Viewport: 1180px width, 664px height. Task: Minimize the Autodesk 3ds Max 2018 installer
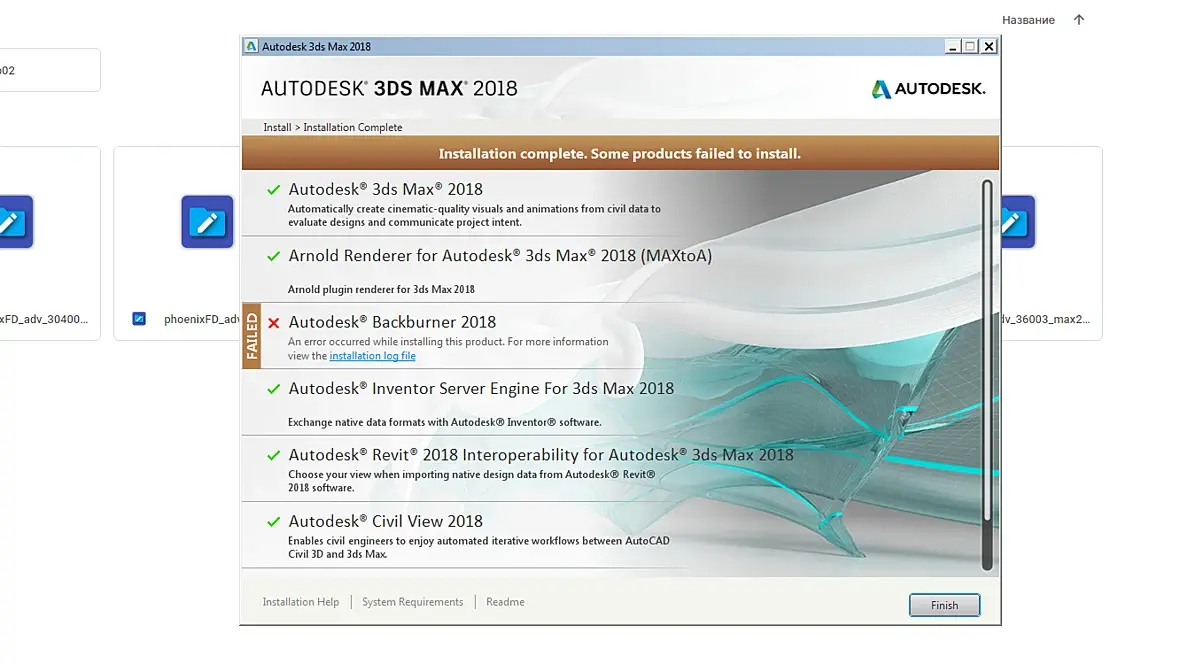click(x=953, y=47)
